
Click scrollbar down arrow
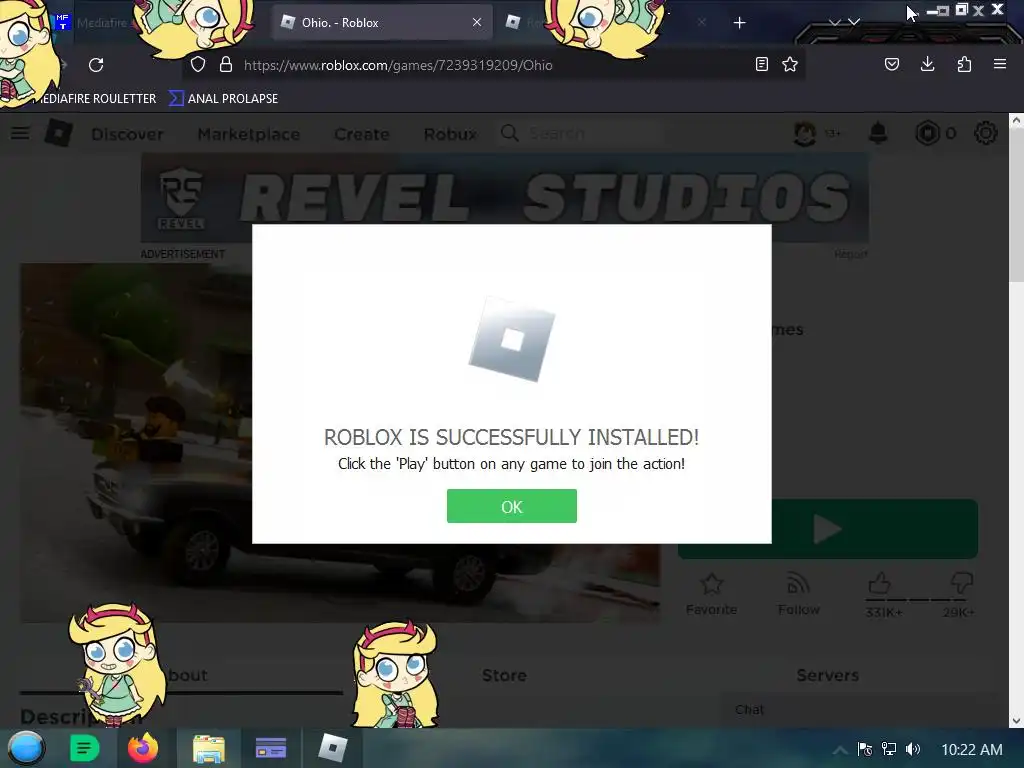pyautogui.click(x=1016, y=721)
